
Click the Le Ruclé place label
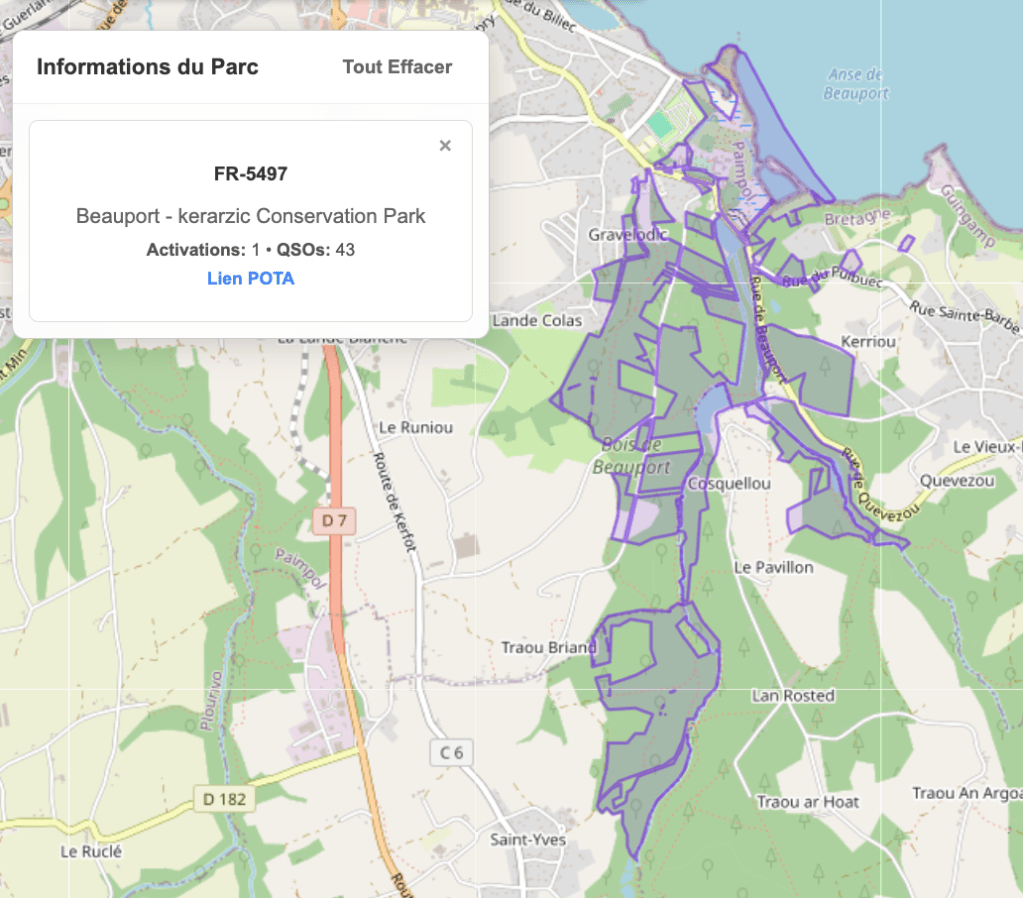pos(91,852)
